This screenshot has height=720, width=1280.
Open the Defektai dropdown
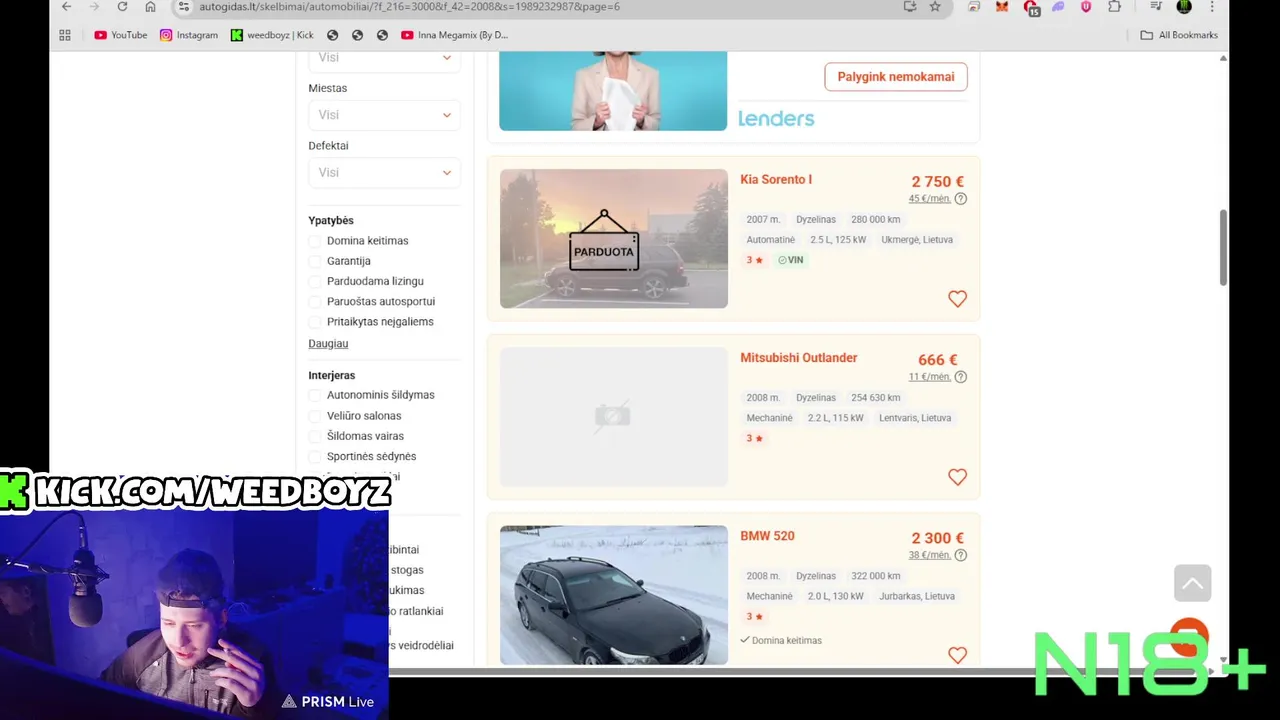384,172
